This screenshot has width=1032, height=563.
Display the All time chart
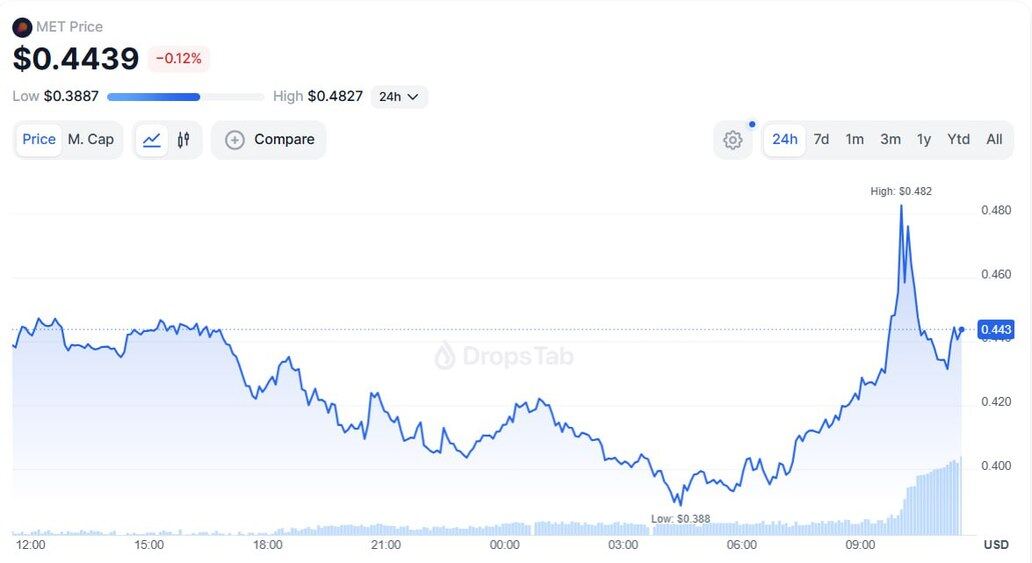coord(994,140)
